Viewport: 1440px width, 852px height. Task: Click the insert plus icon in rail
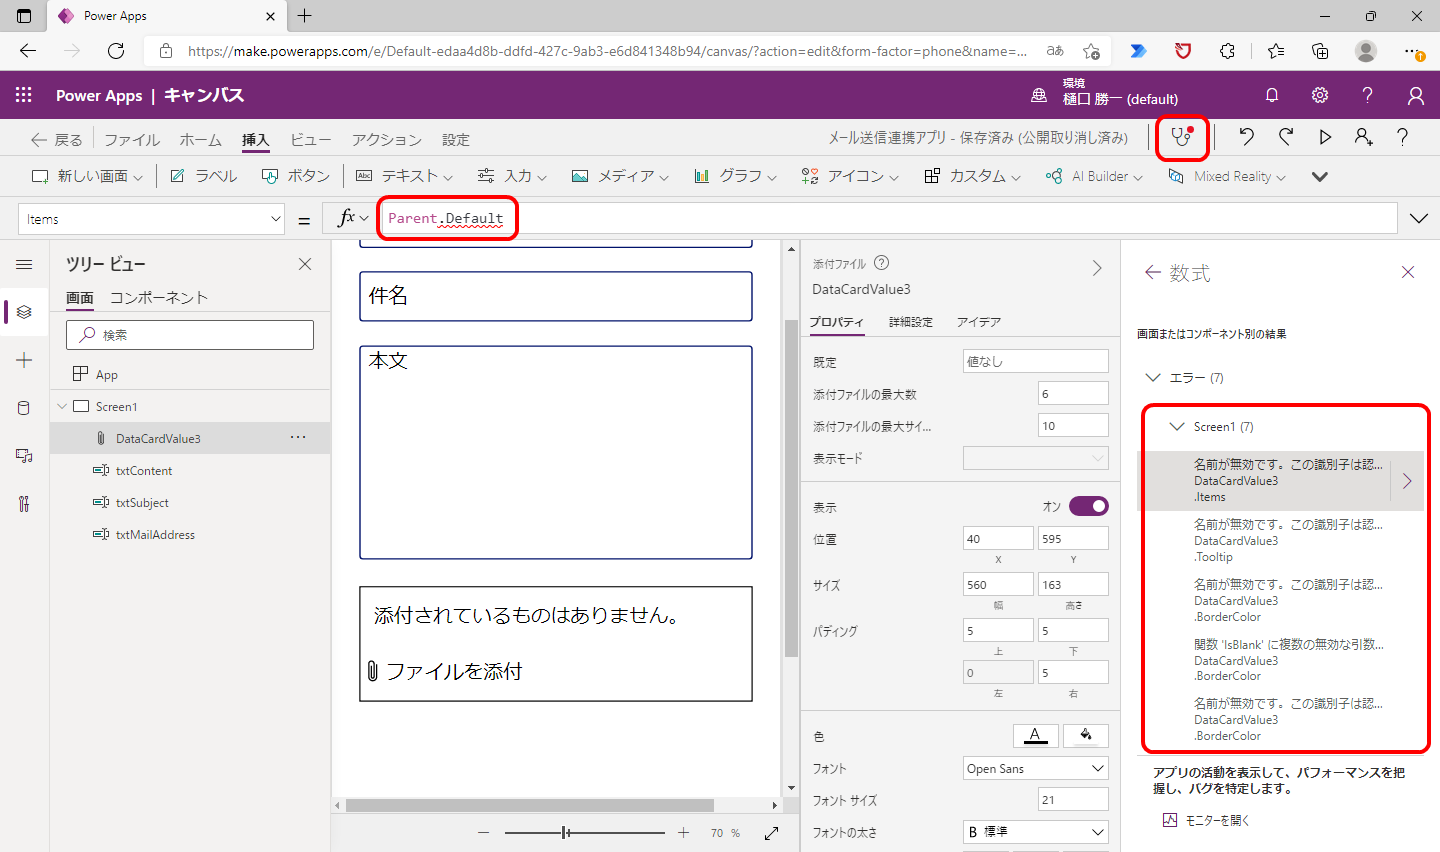(x=24, y=360)
